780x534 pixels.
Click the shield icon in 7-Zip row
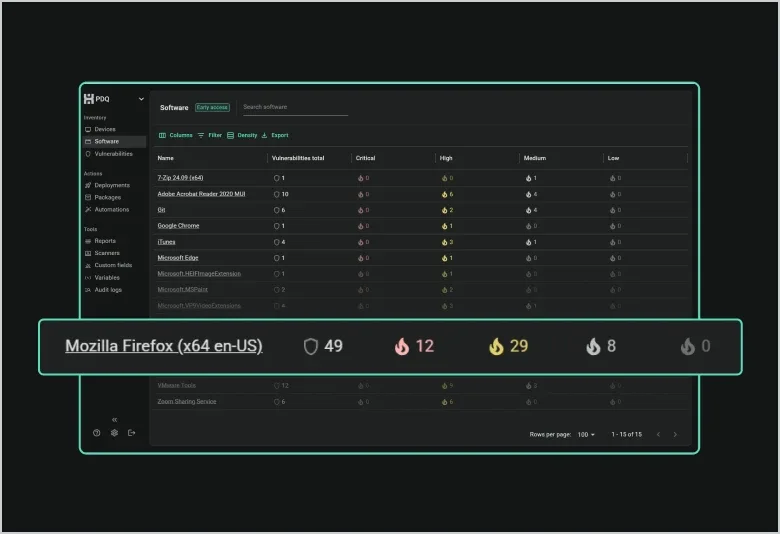click(x=277, y=178)
